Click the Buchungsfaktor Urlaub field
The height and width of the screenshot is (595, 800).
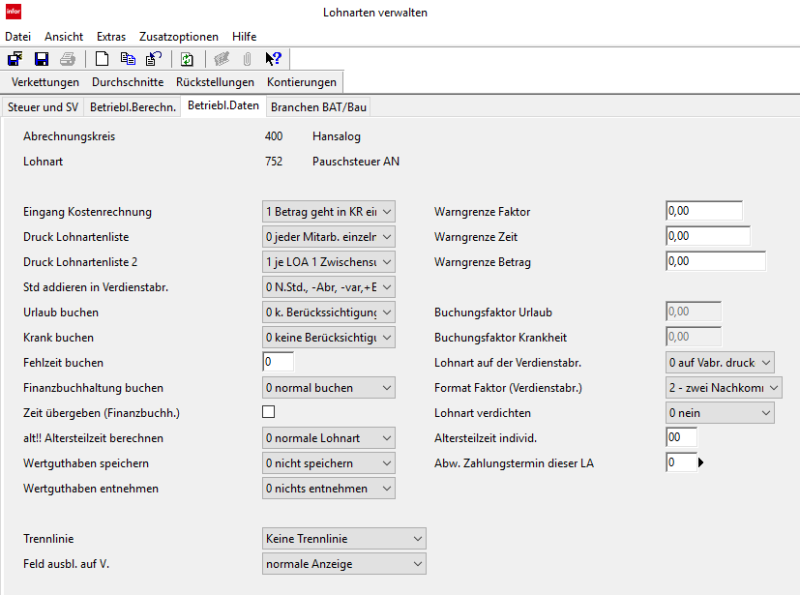pos(693,311)
